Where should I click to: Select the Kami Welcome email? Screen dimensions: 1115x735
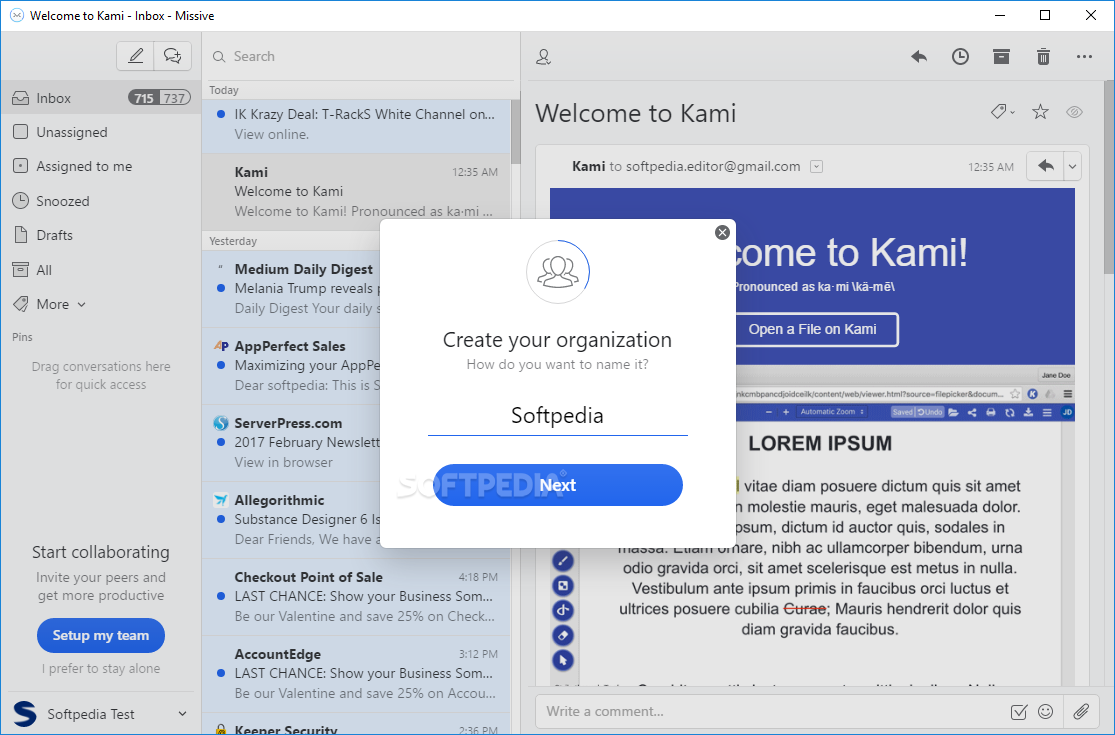pos(356,191)
